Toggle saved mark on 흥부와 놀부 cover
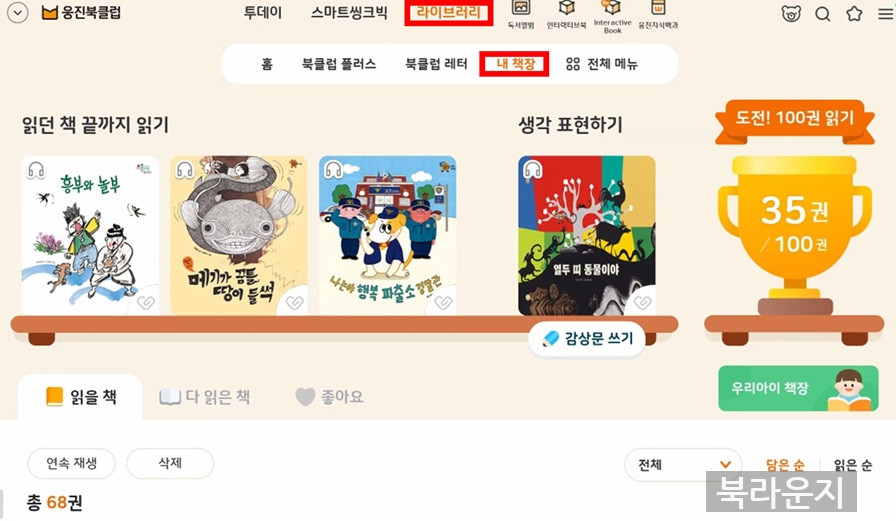The width and height of the screenshot is (896, 521). point(146,302)
